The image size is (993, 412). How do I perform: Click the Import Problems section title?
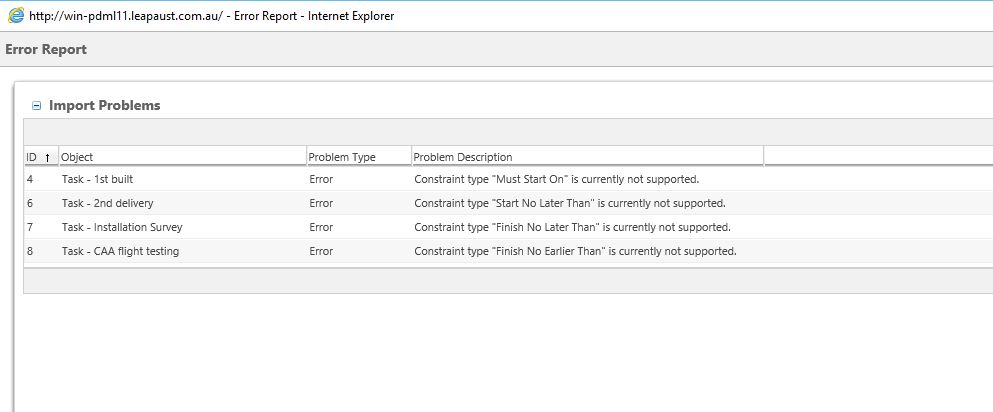(x=104, y=105)
